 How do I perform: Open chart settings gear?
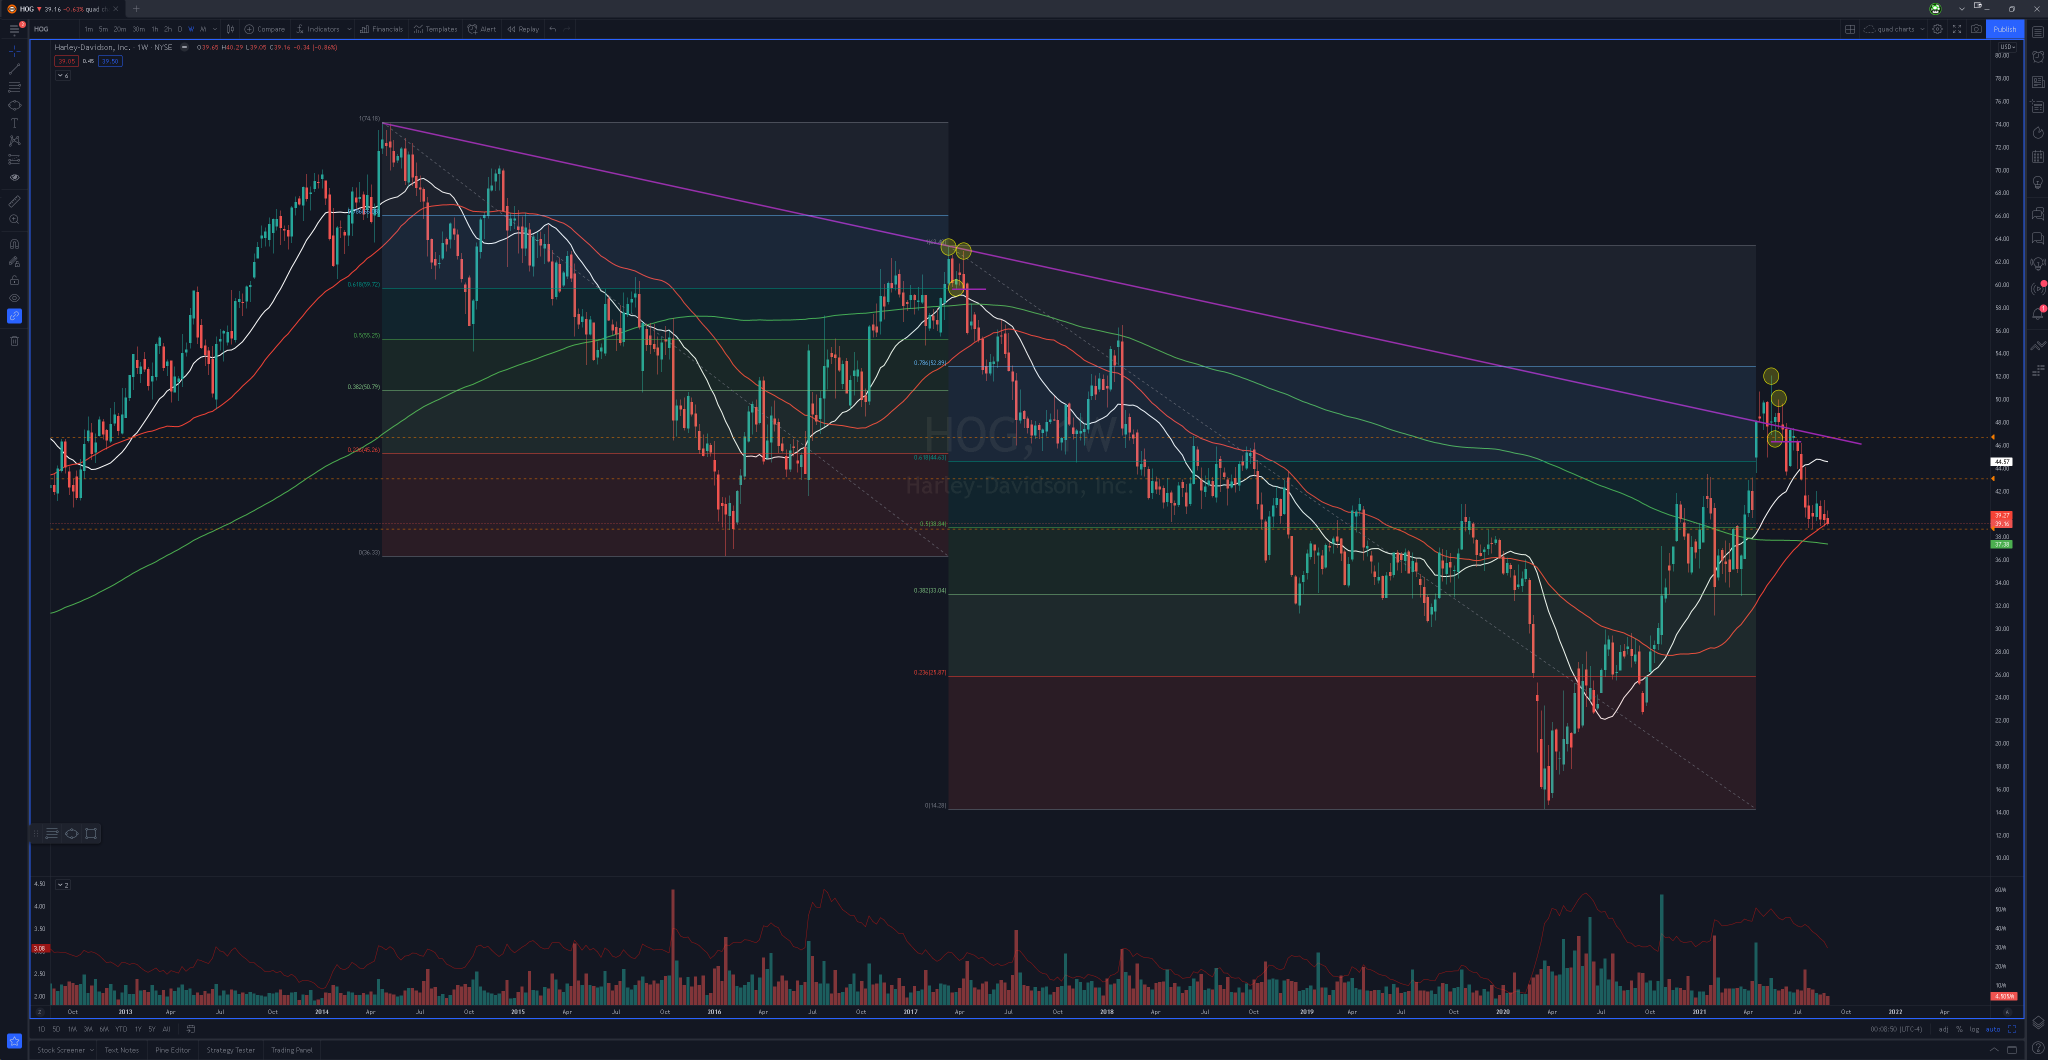coord(1937,29)
